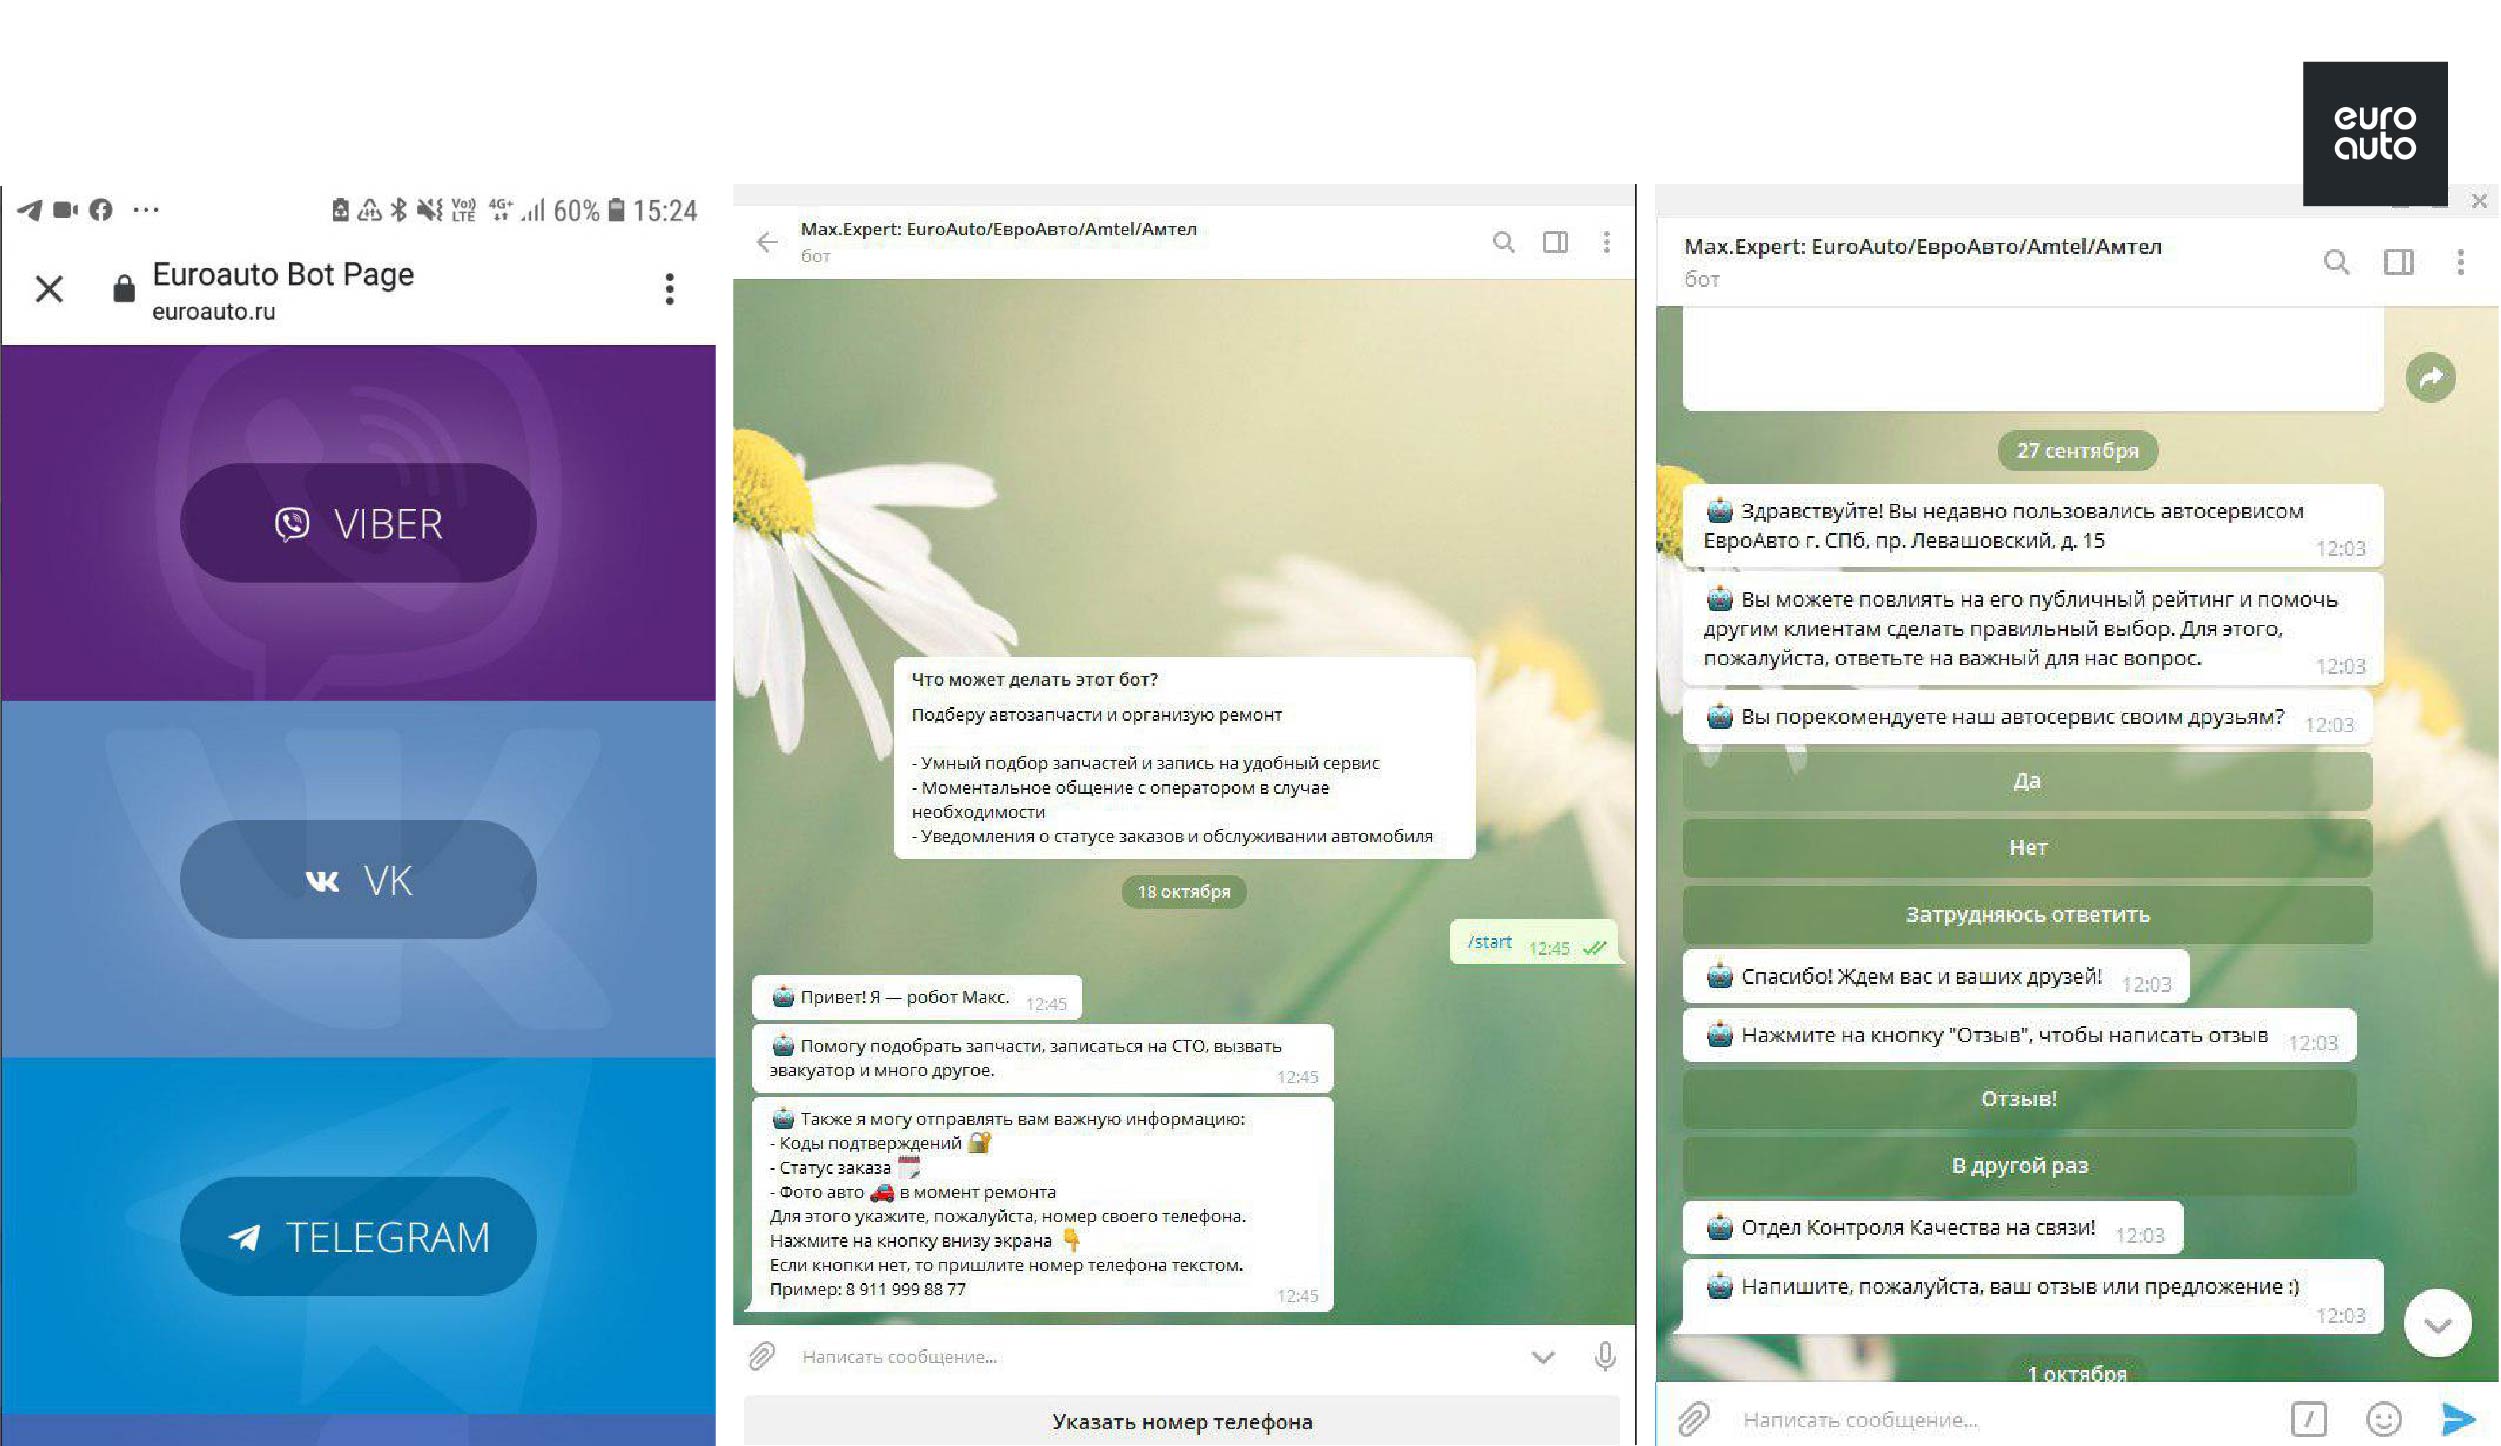Viewport: 2501px width, 1446px height.
Task: Choose 'Затрудняюсь ответить' reply button
Action: (x=2027, y=915)
